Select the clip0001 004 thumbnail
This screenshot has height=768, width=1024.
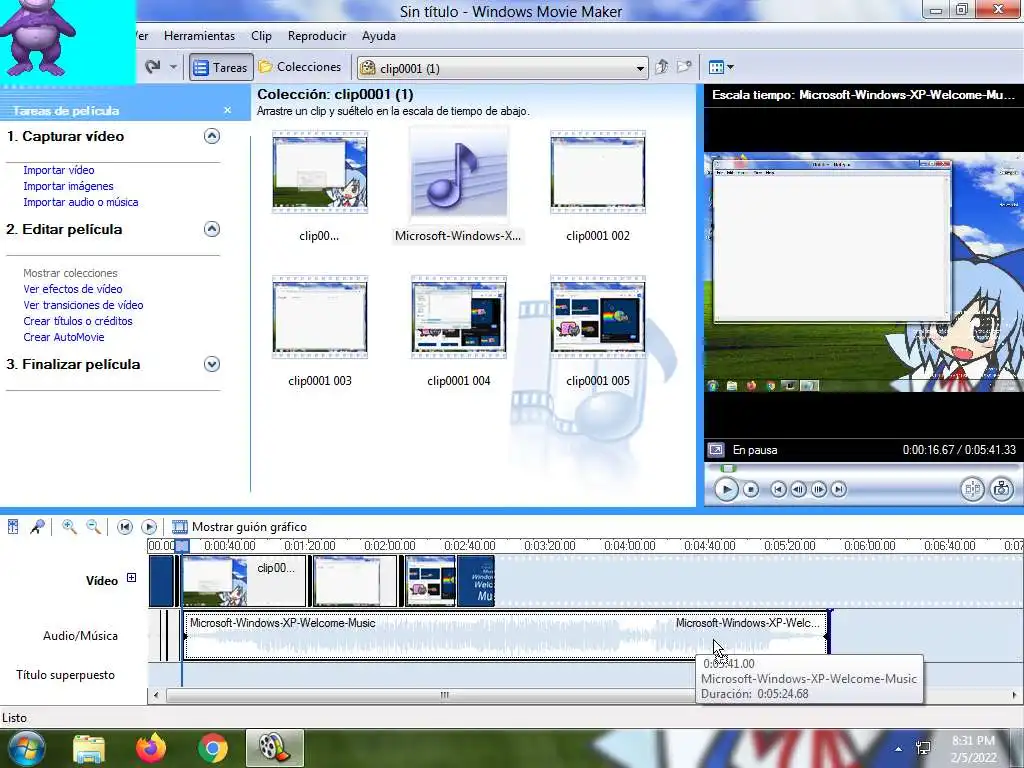(458, 317)
